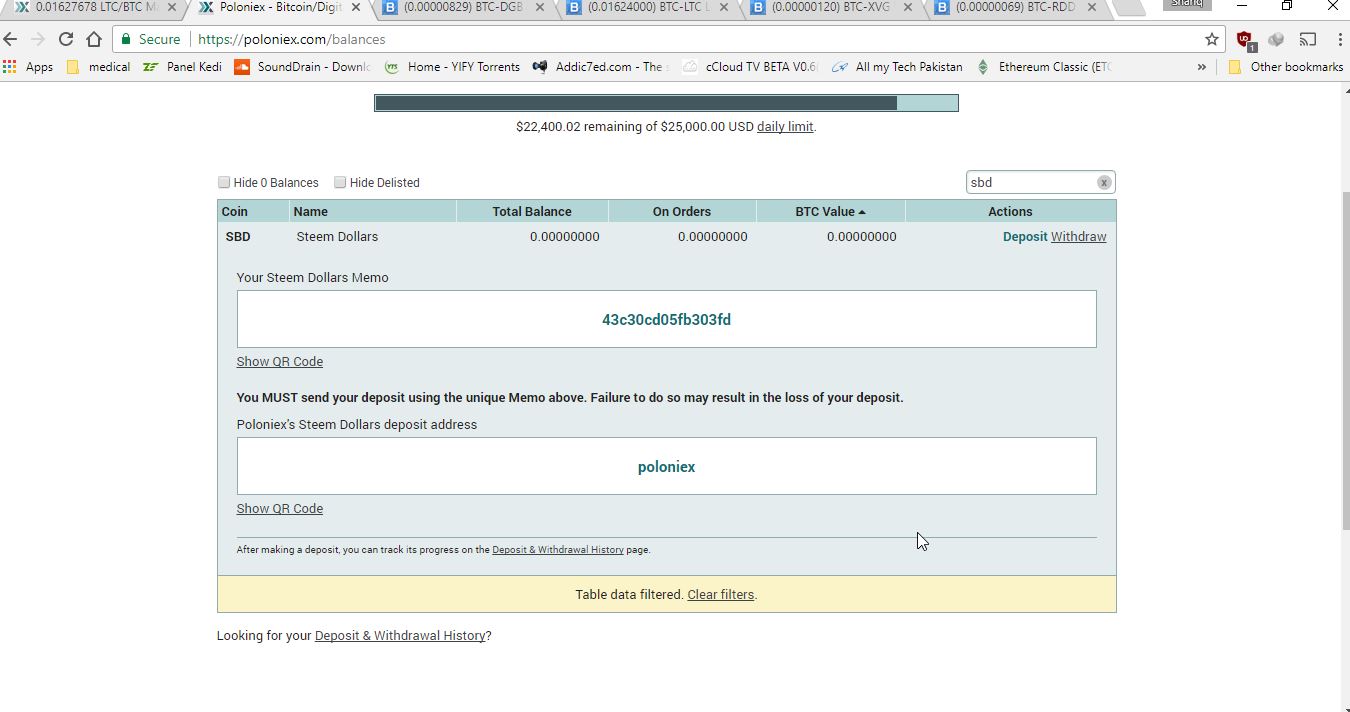Image resolution: width=1350 pixels, height=712 pixels.
Task: Open the daily limit link
Action: point(785,127)
